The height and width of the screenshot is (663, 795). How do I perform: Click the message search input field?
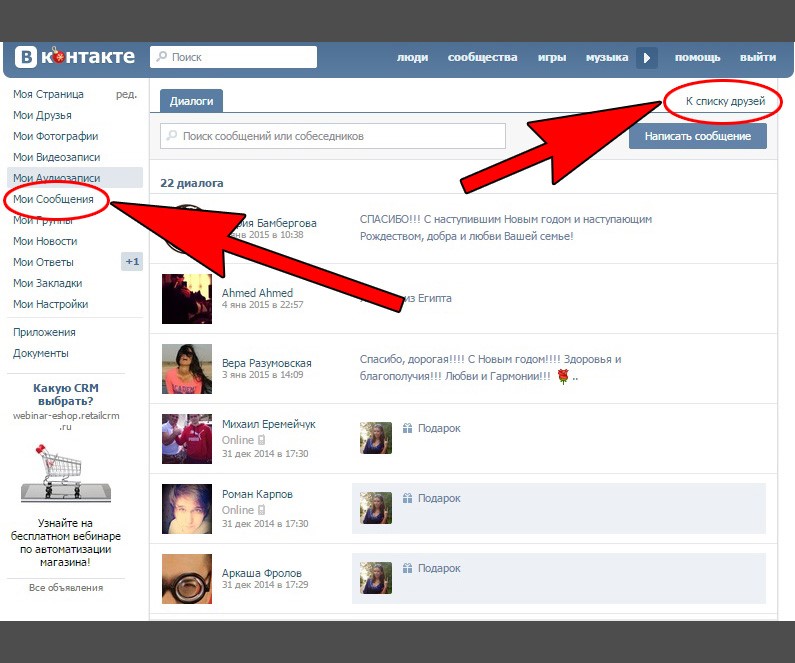pos(333,136)
